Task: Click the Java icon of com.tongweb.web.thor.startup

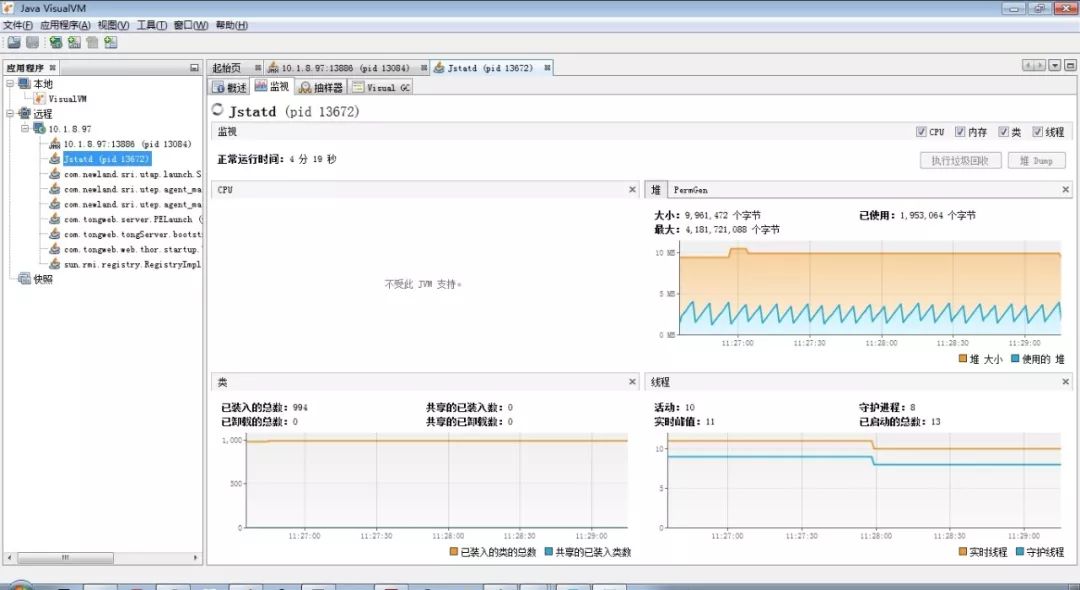Action: pos(54,249)
